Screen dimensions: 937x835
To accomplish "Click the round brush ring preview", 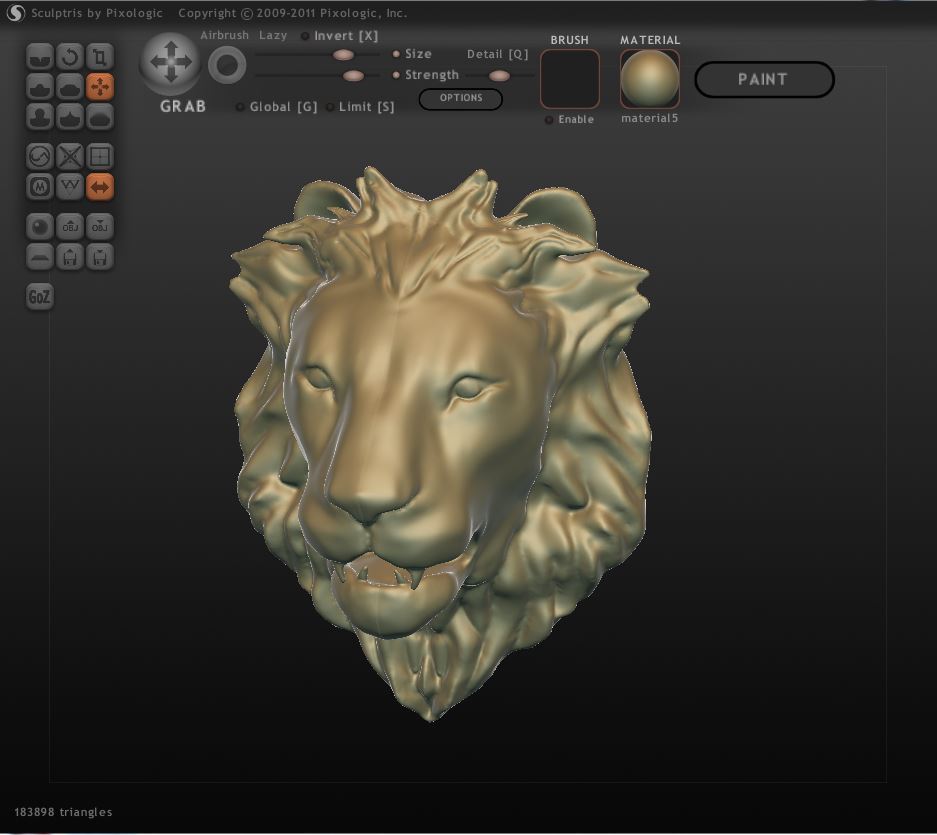I will click(x=227, y=65).
